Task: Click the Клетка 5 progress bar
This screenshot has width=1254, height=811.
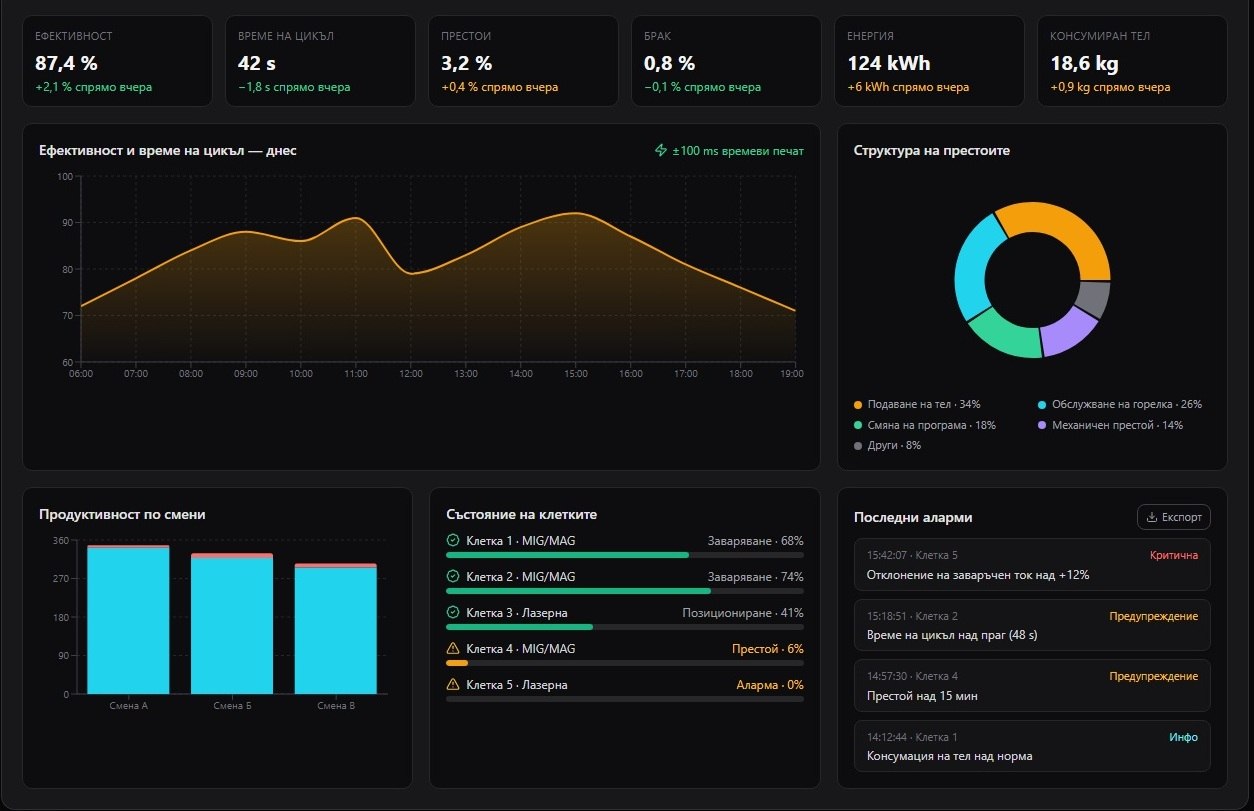Action: [x=625, y=699]
